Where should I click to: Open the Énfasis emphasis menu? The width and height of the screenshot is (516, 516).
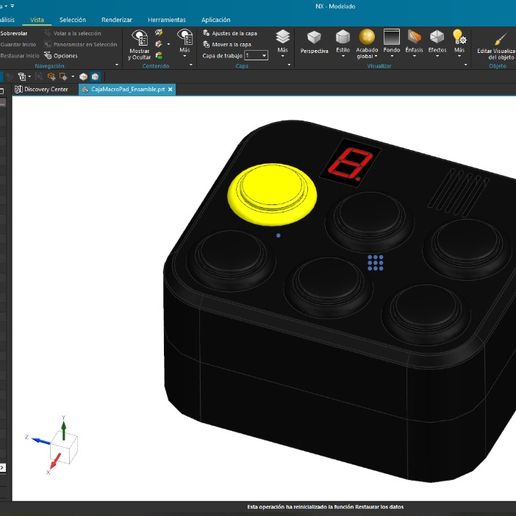click(414, 43)
